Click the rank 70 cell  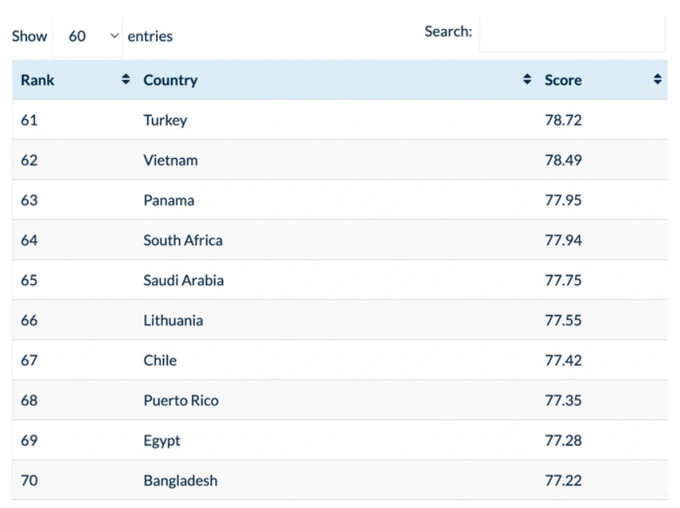[x=74, y=480]
